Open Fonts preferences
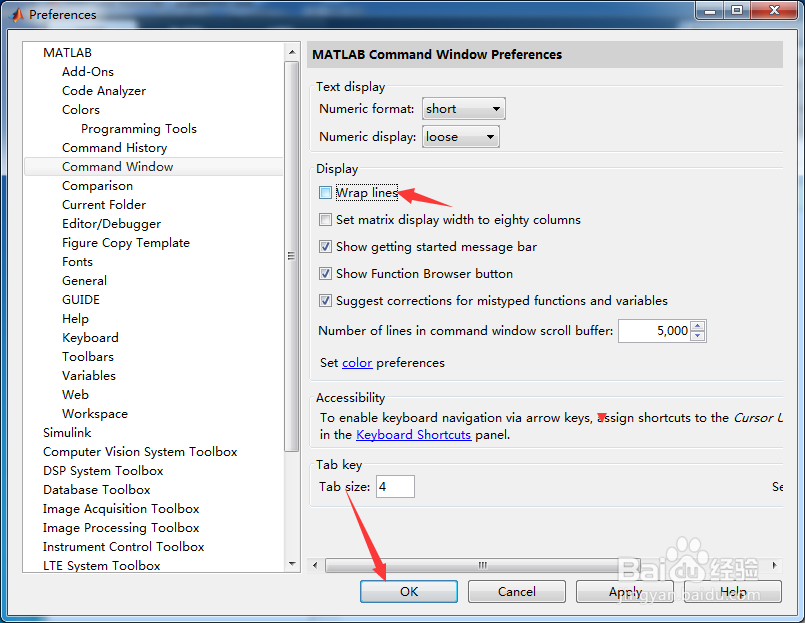The height and width of the screenshot is (623, 805). (77, 262)
